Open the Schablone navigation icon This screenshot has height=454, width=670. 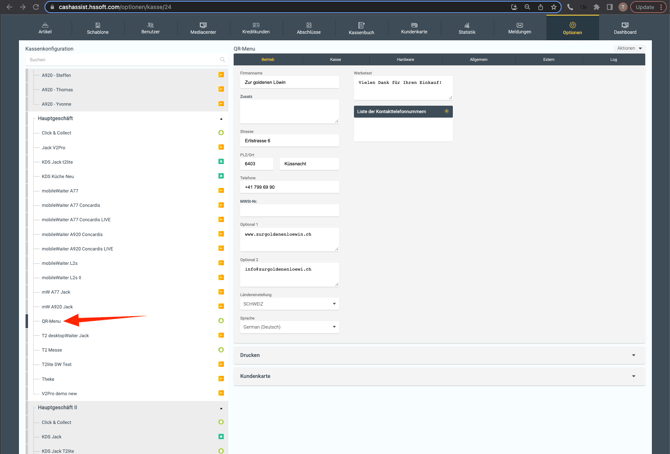pyautogui.click(x=97, y=28)
